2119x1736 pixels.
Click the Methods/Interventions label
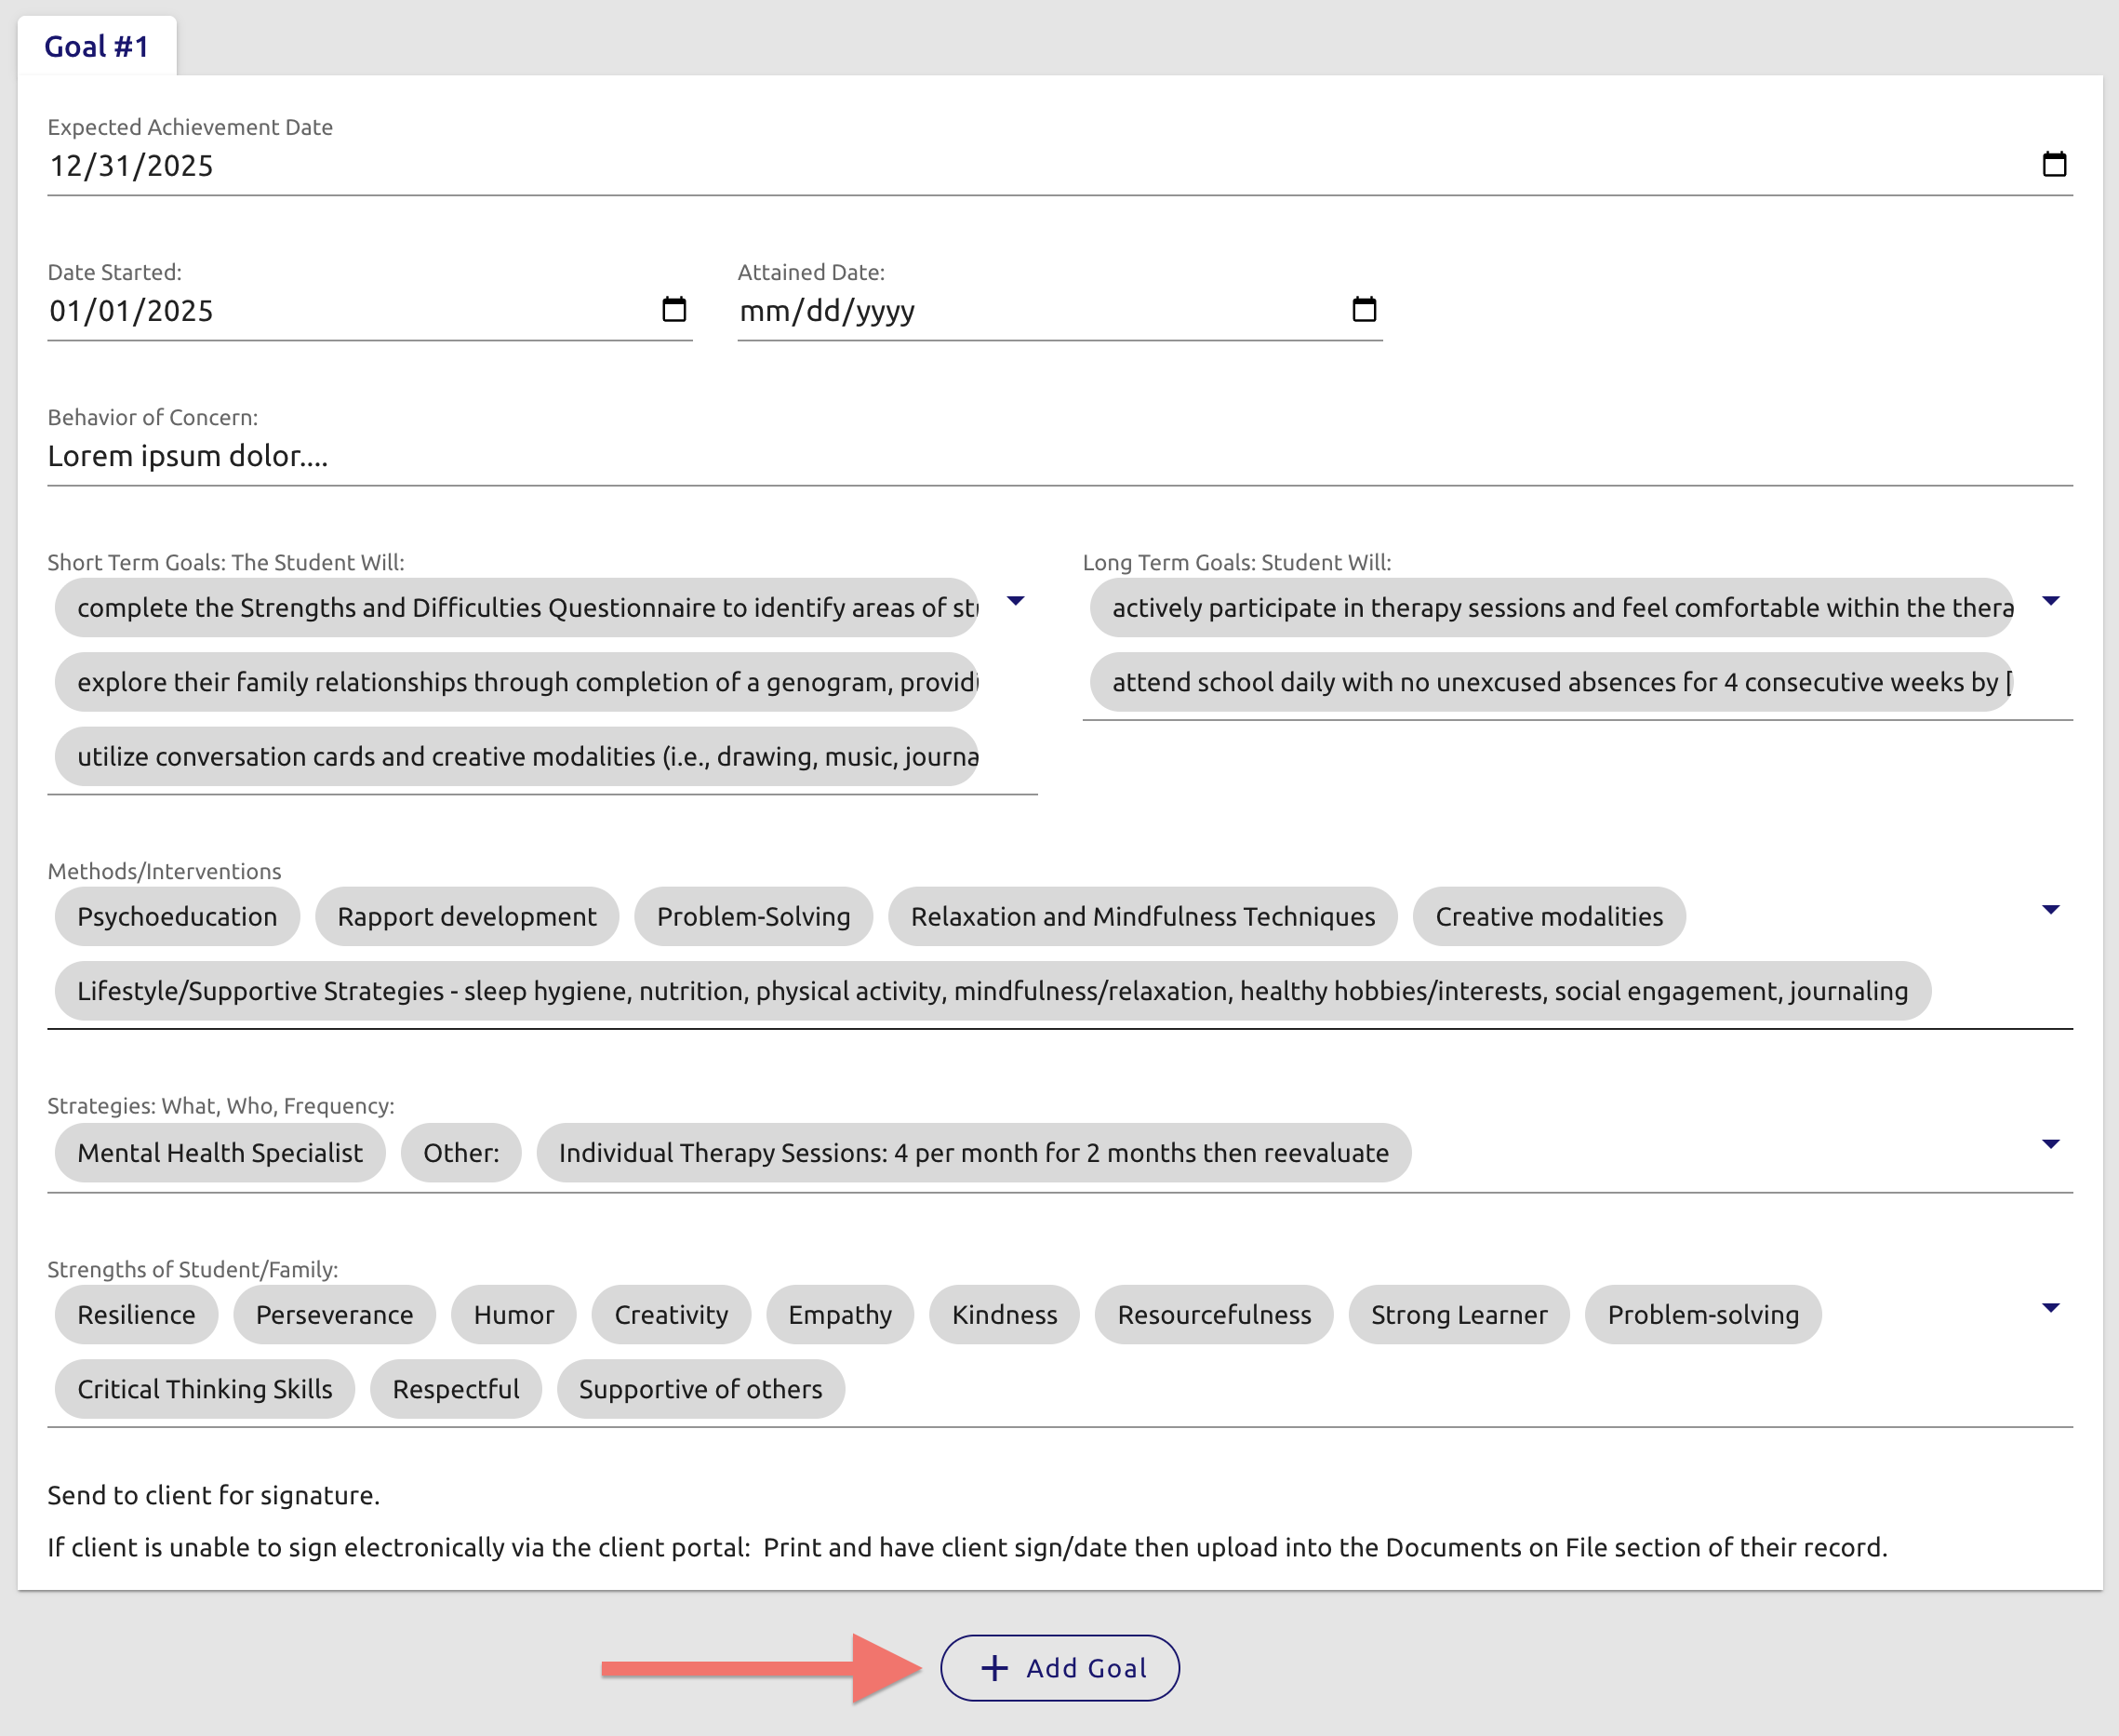(x=164, y=871)
